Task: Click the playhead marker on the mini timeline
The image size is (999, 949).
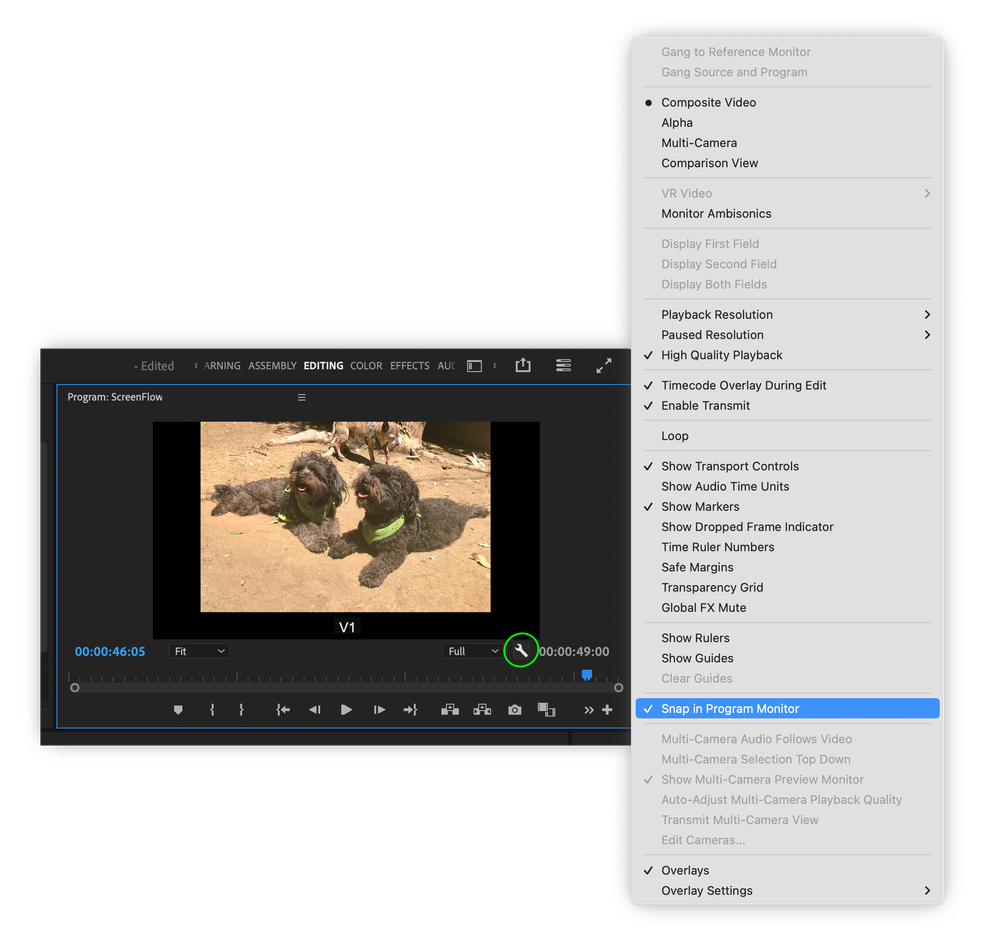Action: pyautogui.click(x=587, y=676)
